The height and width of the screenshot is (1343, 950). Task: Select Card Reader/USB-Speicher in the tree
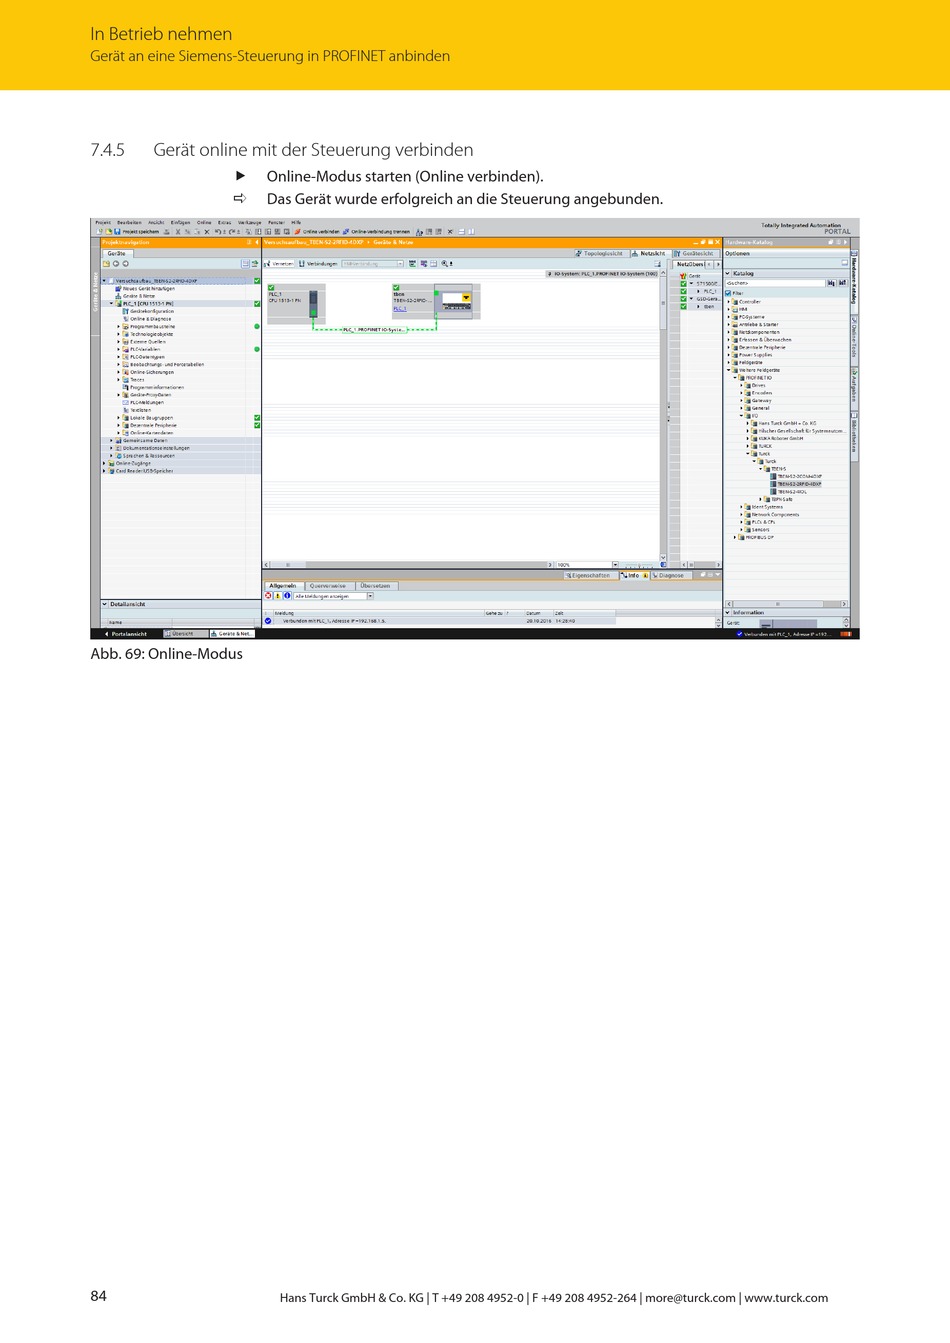coord(141,471)
